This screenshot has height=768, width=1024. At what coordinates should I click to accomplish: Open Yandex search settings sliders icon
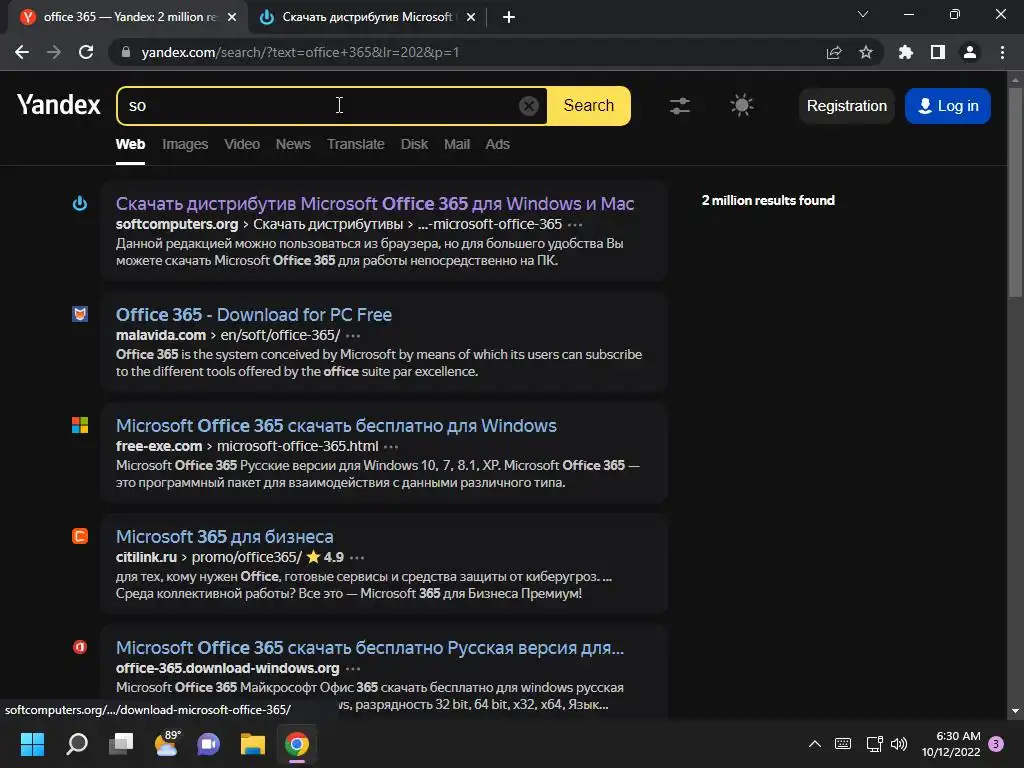click(680, 106)
